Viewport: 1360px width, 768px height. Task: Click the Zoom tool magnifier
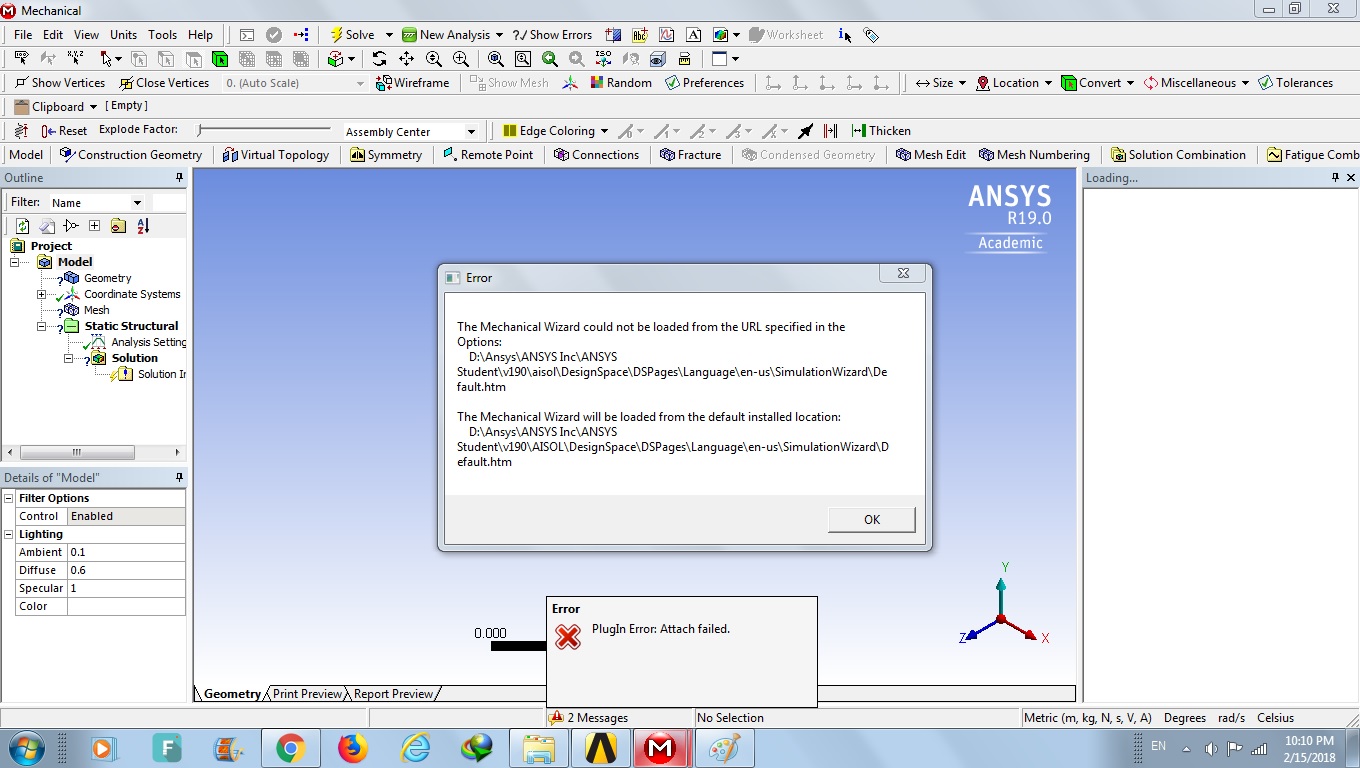point(433,59)
